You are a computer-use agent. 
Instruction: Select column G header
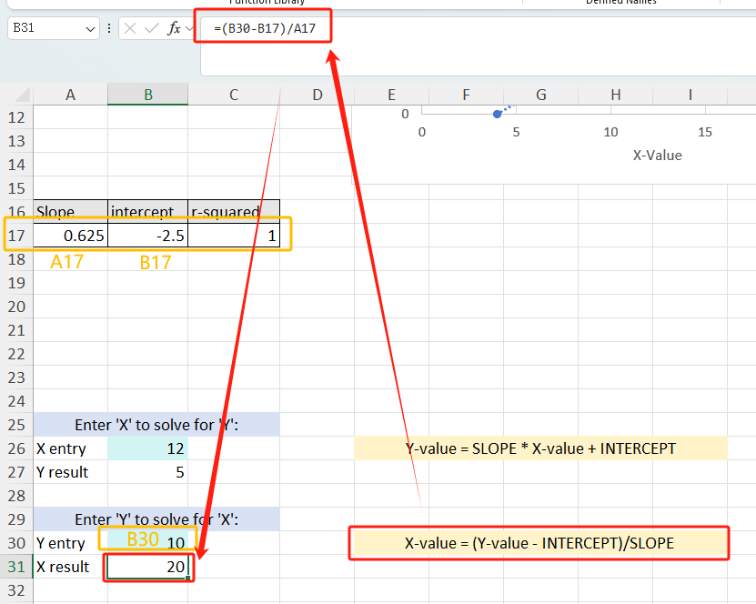(x=541, y=94)
